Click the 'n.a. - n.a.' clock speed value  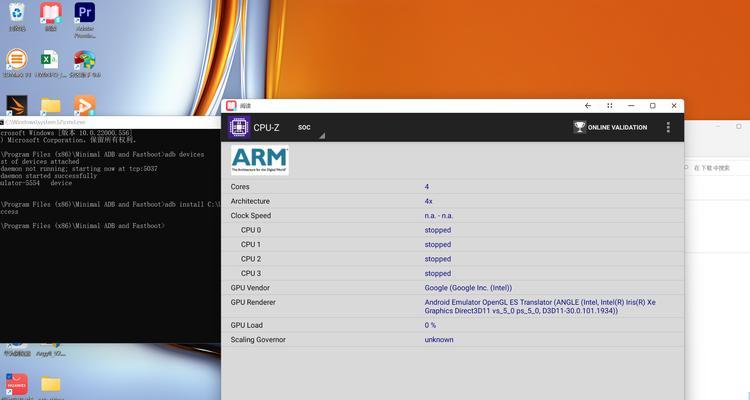(439, 216)
